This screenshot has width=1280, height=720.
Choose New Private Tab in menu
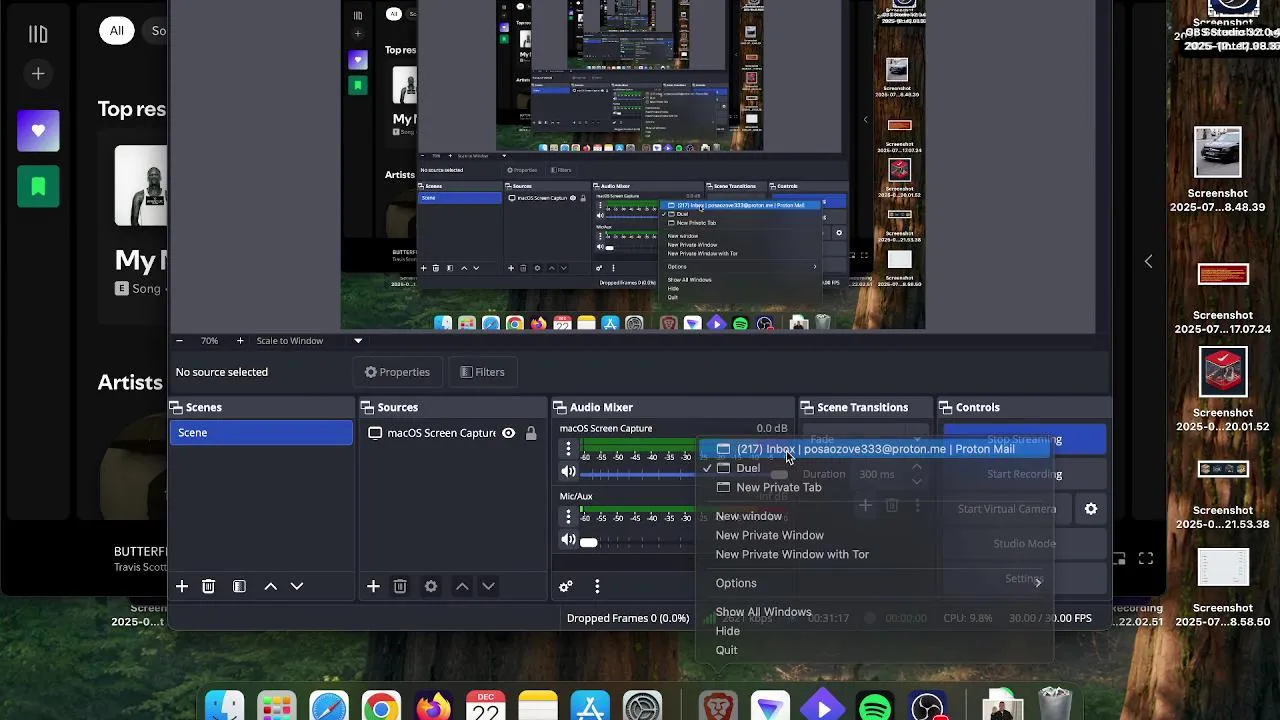pyautogui.click(x=778, y=487)
